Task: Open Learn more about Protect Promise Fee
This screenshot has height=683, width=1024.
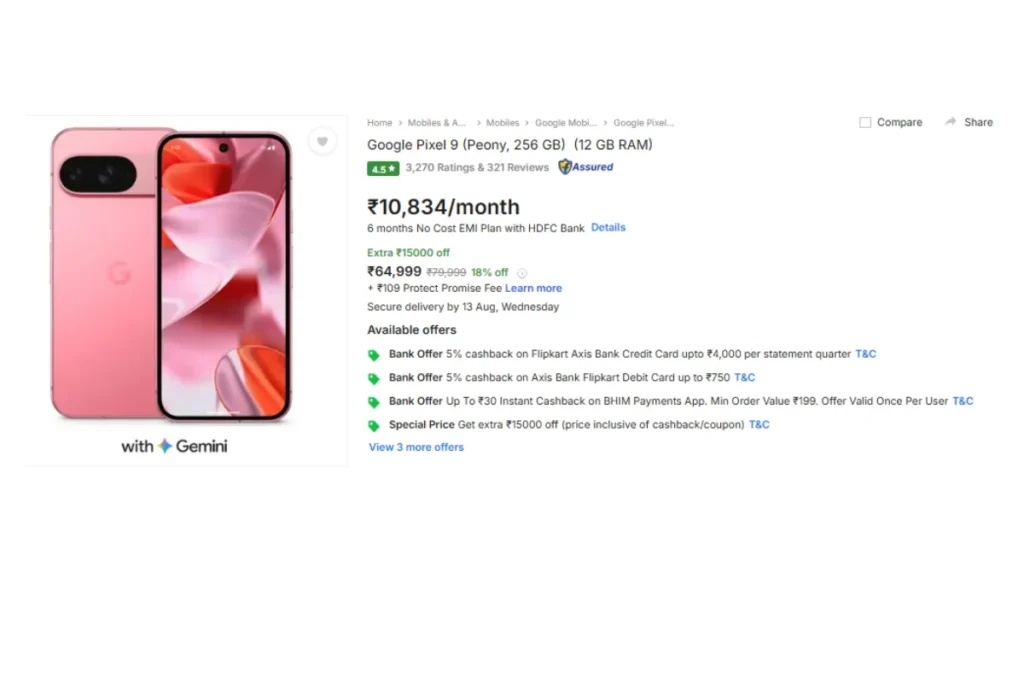Action: tap(533, 288)
